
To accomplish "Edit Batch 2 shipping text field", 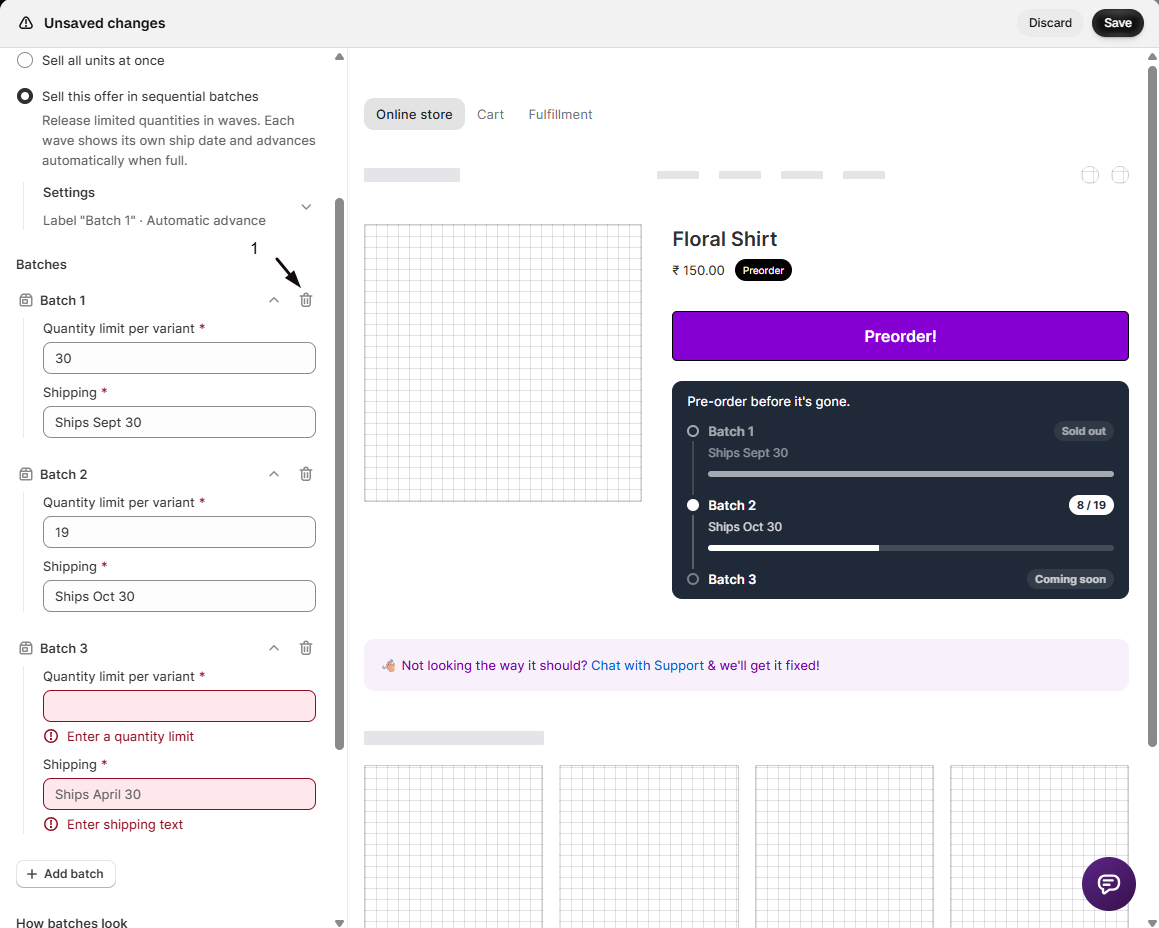I will [x=179, y=596].
